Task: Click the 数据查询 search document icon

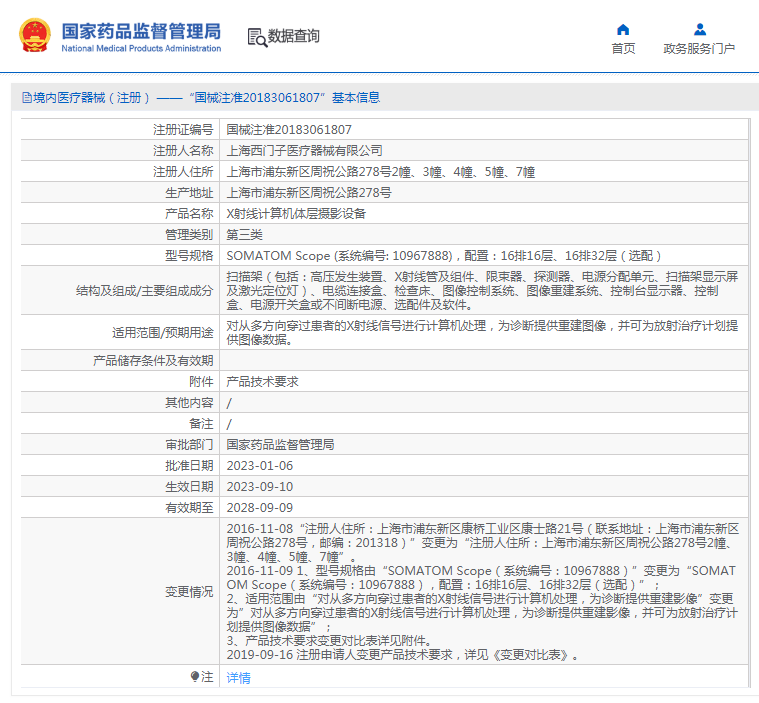Action: [257, 37]
